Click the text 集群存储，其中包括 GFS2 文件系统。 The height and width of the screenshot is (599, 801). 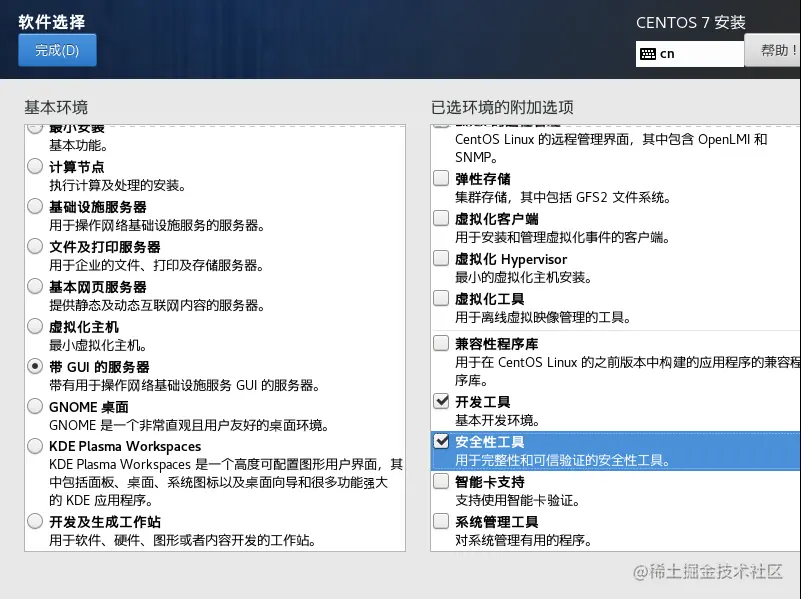pyautogui.click(x=563, y=198)
